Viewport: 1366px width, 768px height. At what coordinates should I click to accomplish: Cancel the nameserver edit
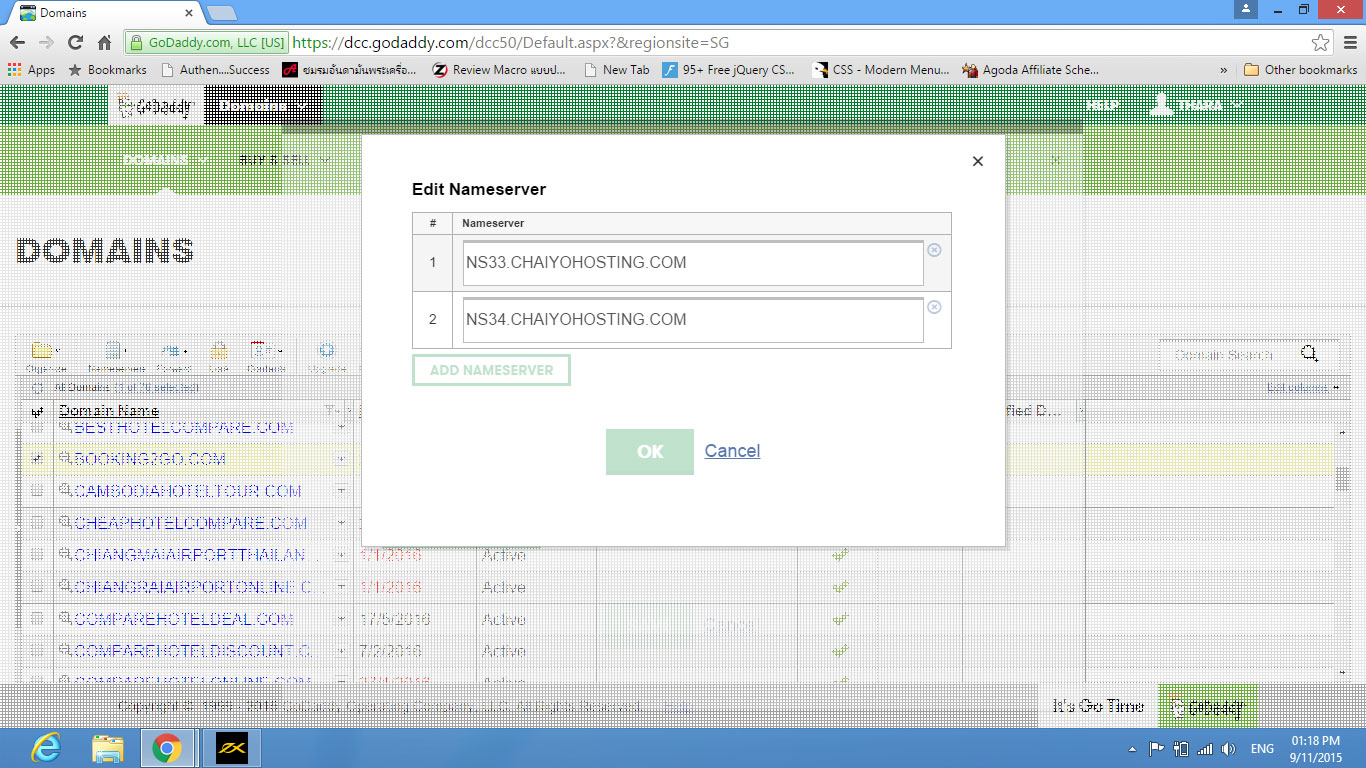(732, 451)
